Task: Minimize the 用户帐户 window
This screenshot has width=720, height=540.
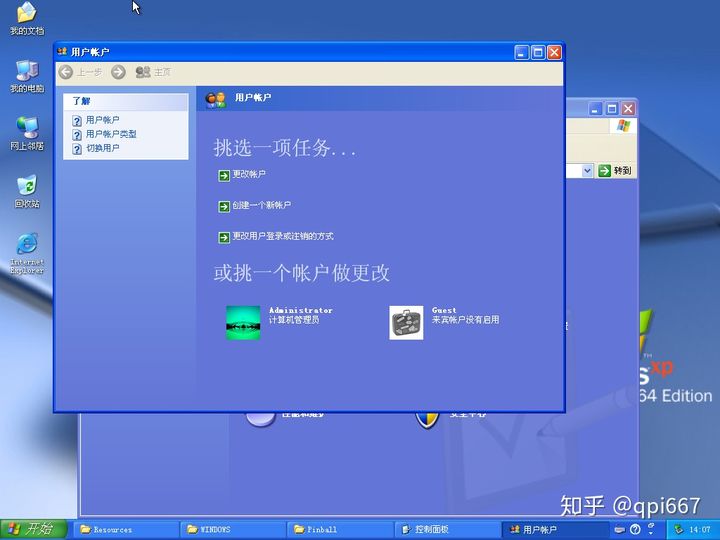Action: pos(521,52)
